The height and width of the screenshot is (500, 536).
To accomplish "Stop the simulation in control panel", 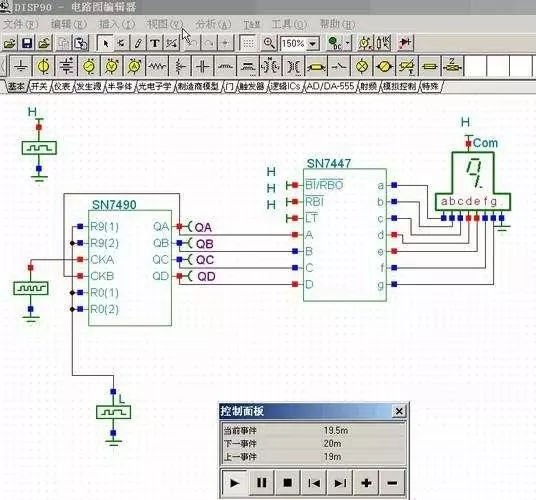I will pyautogui.click(x=288, y=483).
